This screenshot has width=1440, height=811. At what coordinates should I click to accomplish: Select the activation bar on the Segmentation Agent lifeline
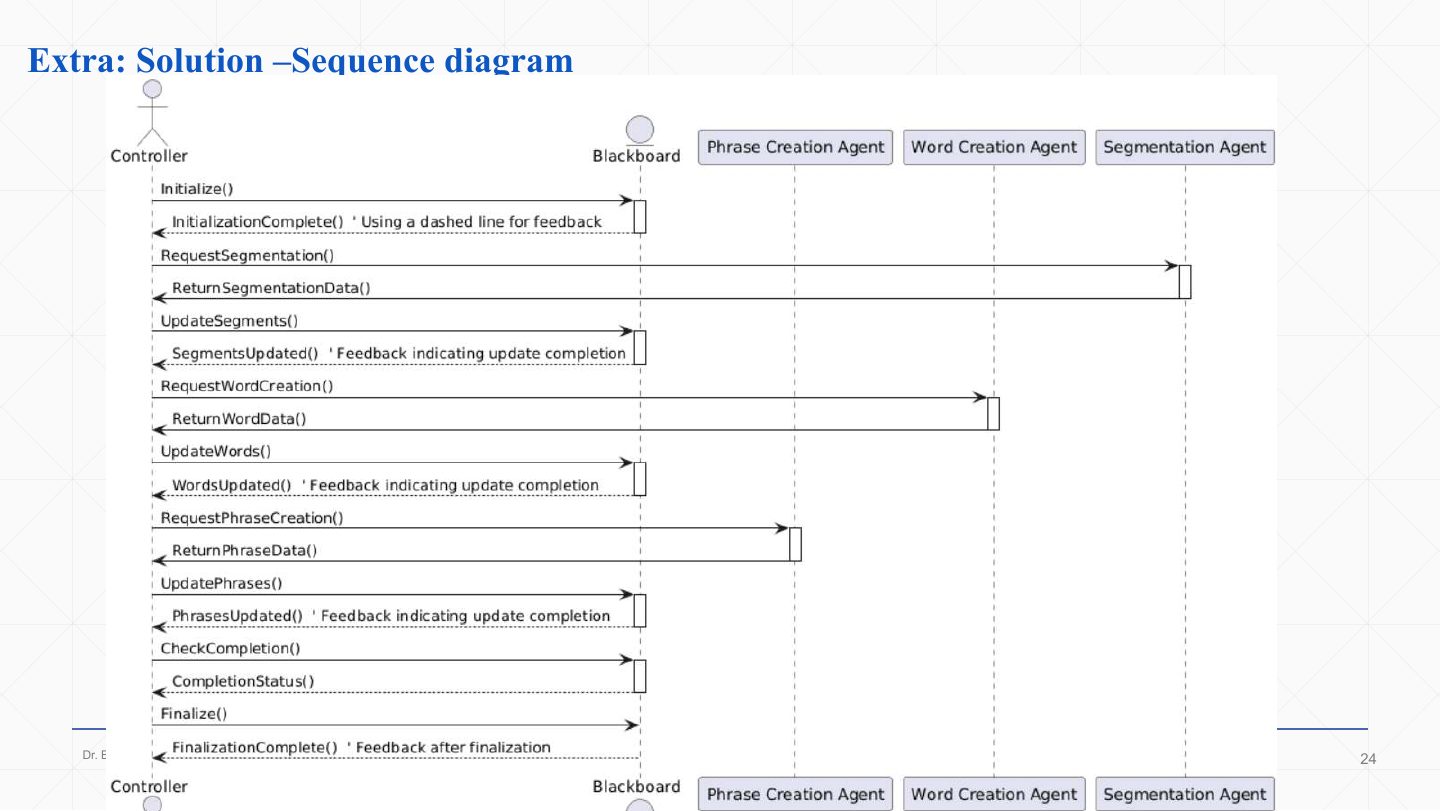tap(1185, 282)
